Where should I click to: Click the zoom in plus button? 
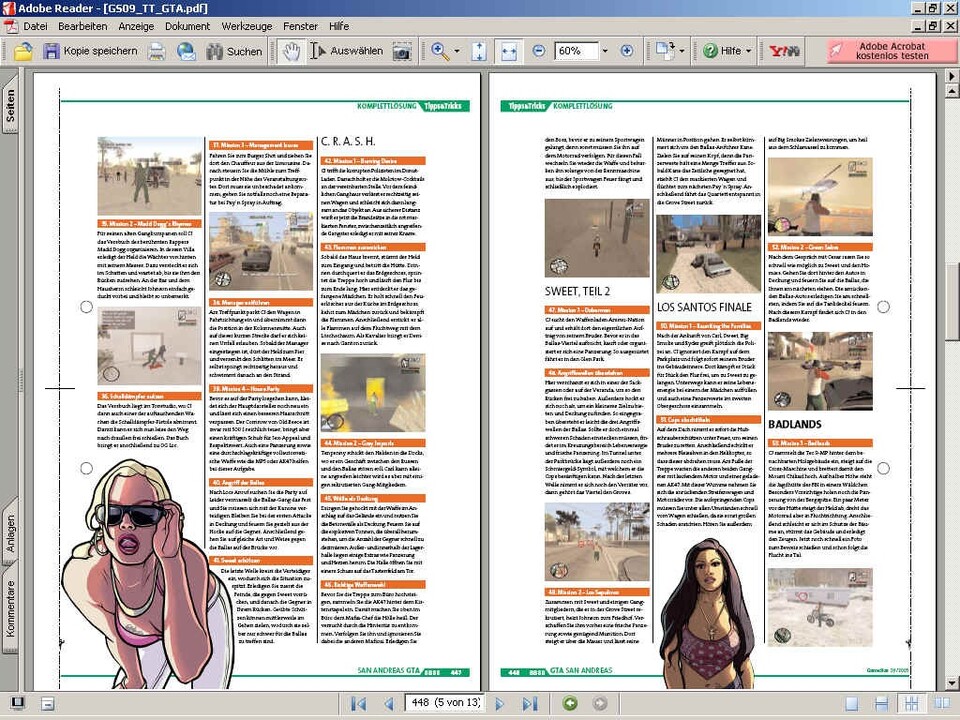626,51
